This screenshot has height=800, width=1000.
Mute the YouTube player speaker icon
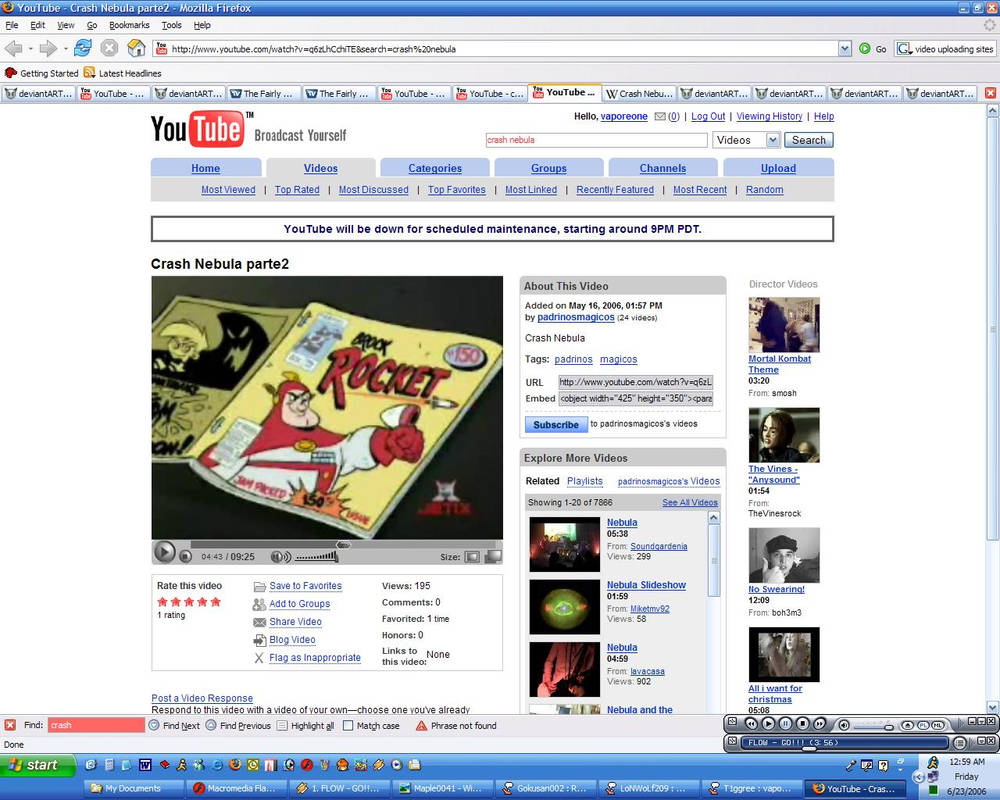point(281,556)
